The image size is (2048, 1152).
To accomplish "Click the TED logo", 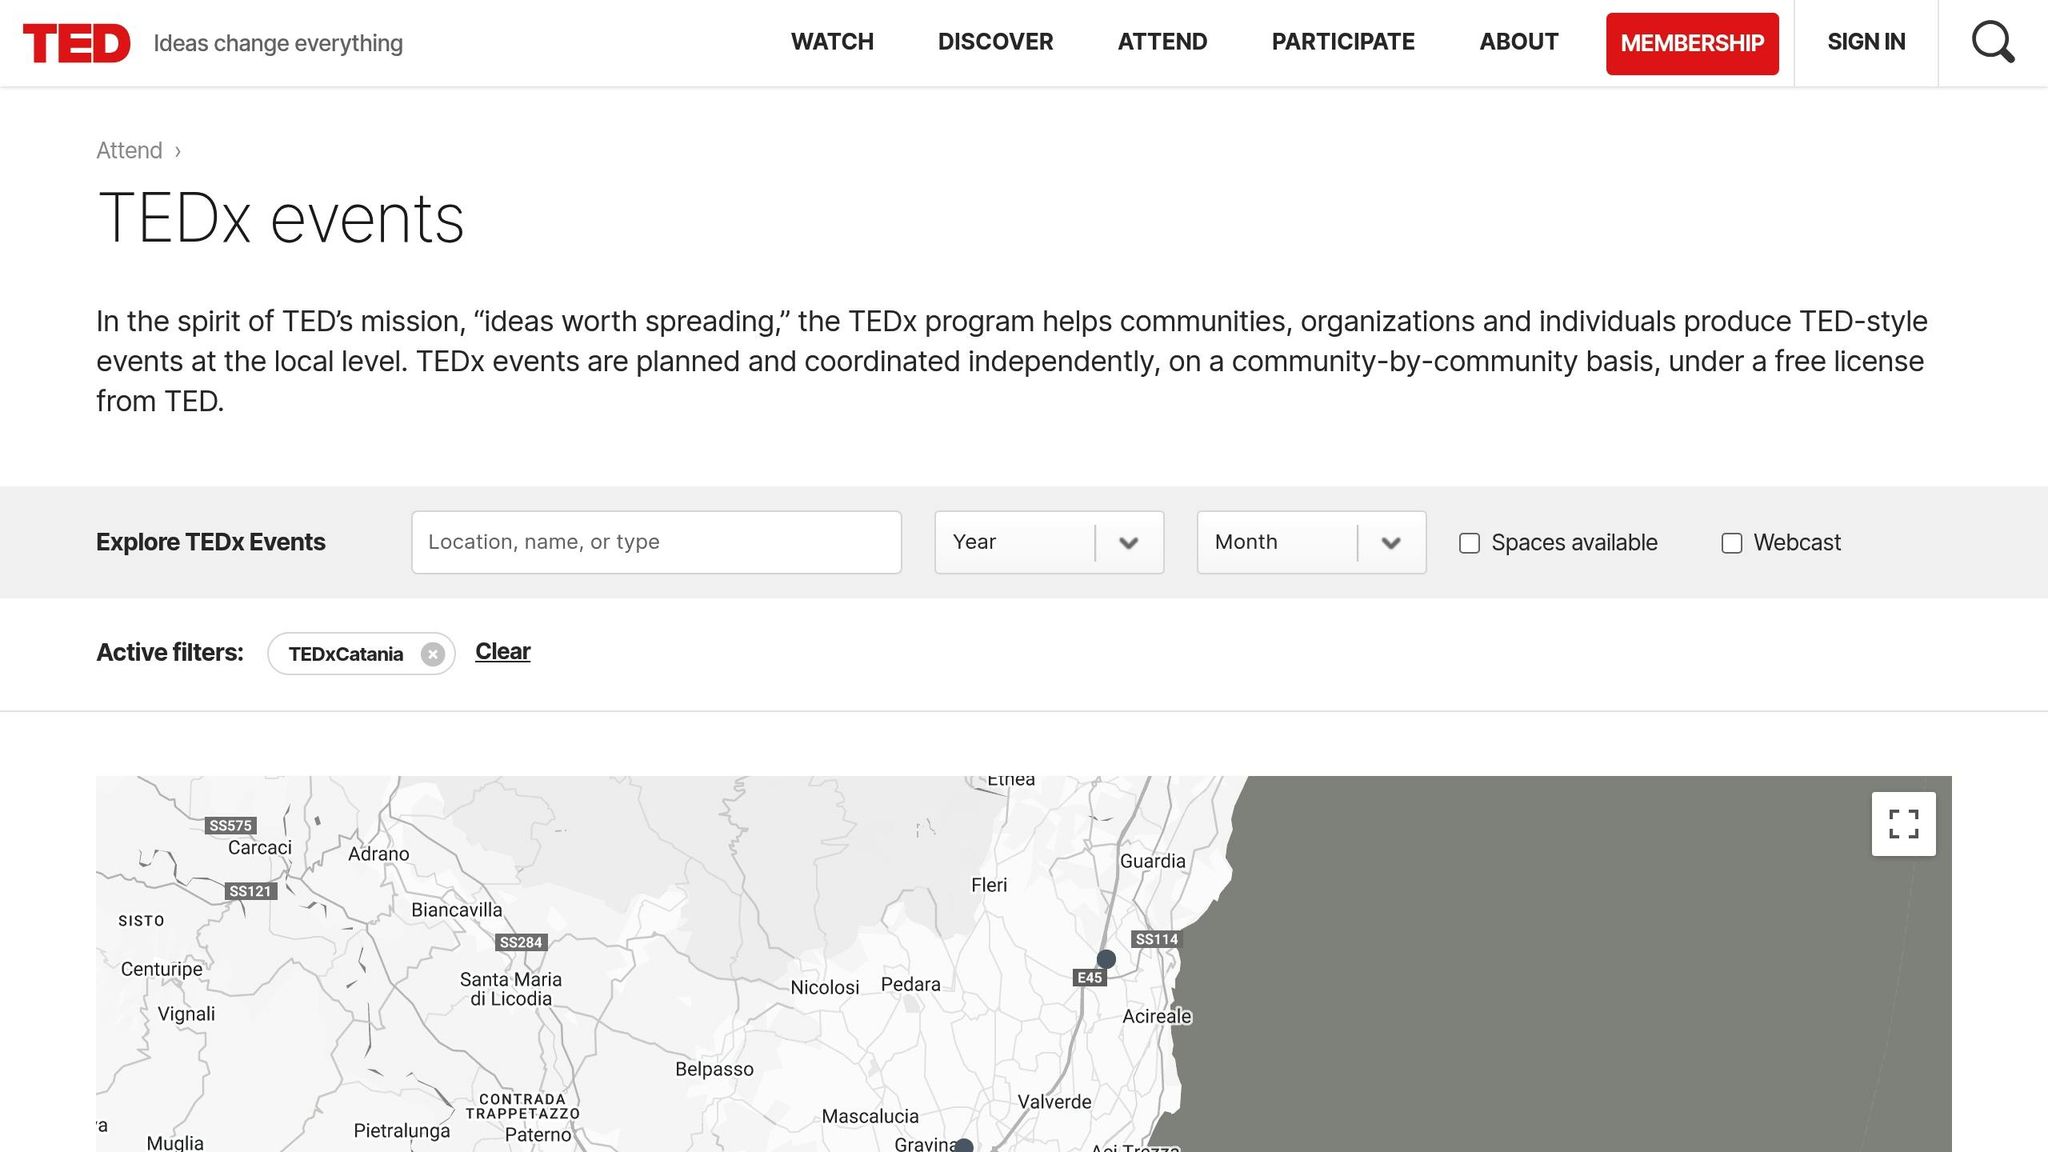I will pyautogui.click(x=76, y=43).
